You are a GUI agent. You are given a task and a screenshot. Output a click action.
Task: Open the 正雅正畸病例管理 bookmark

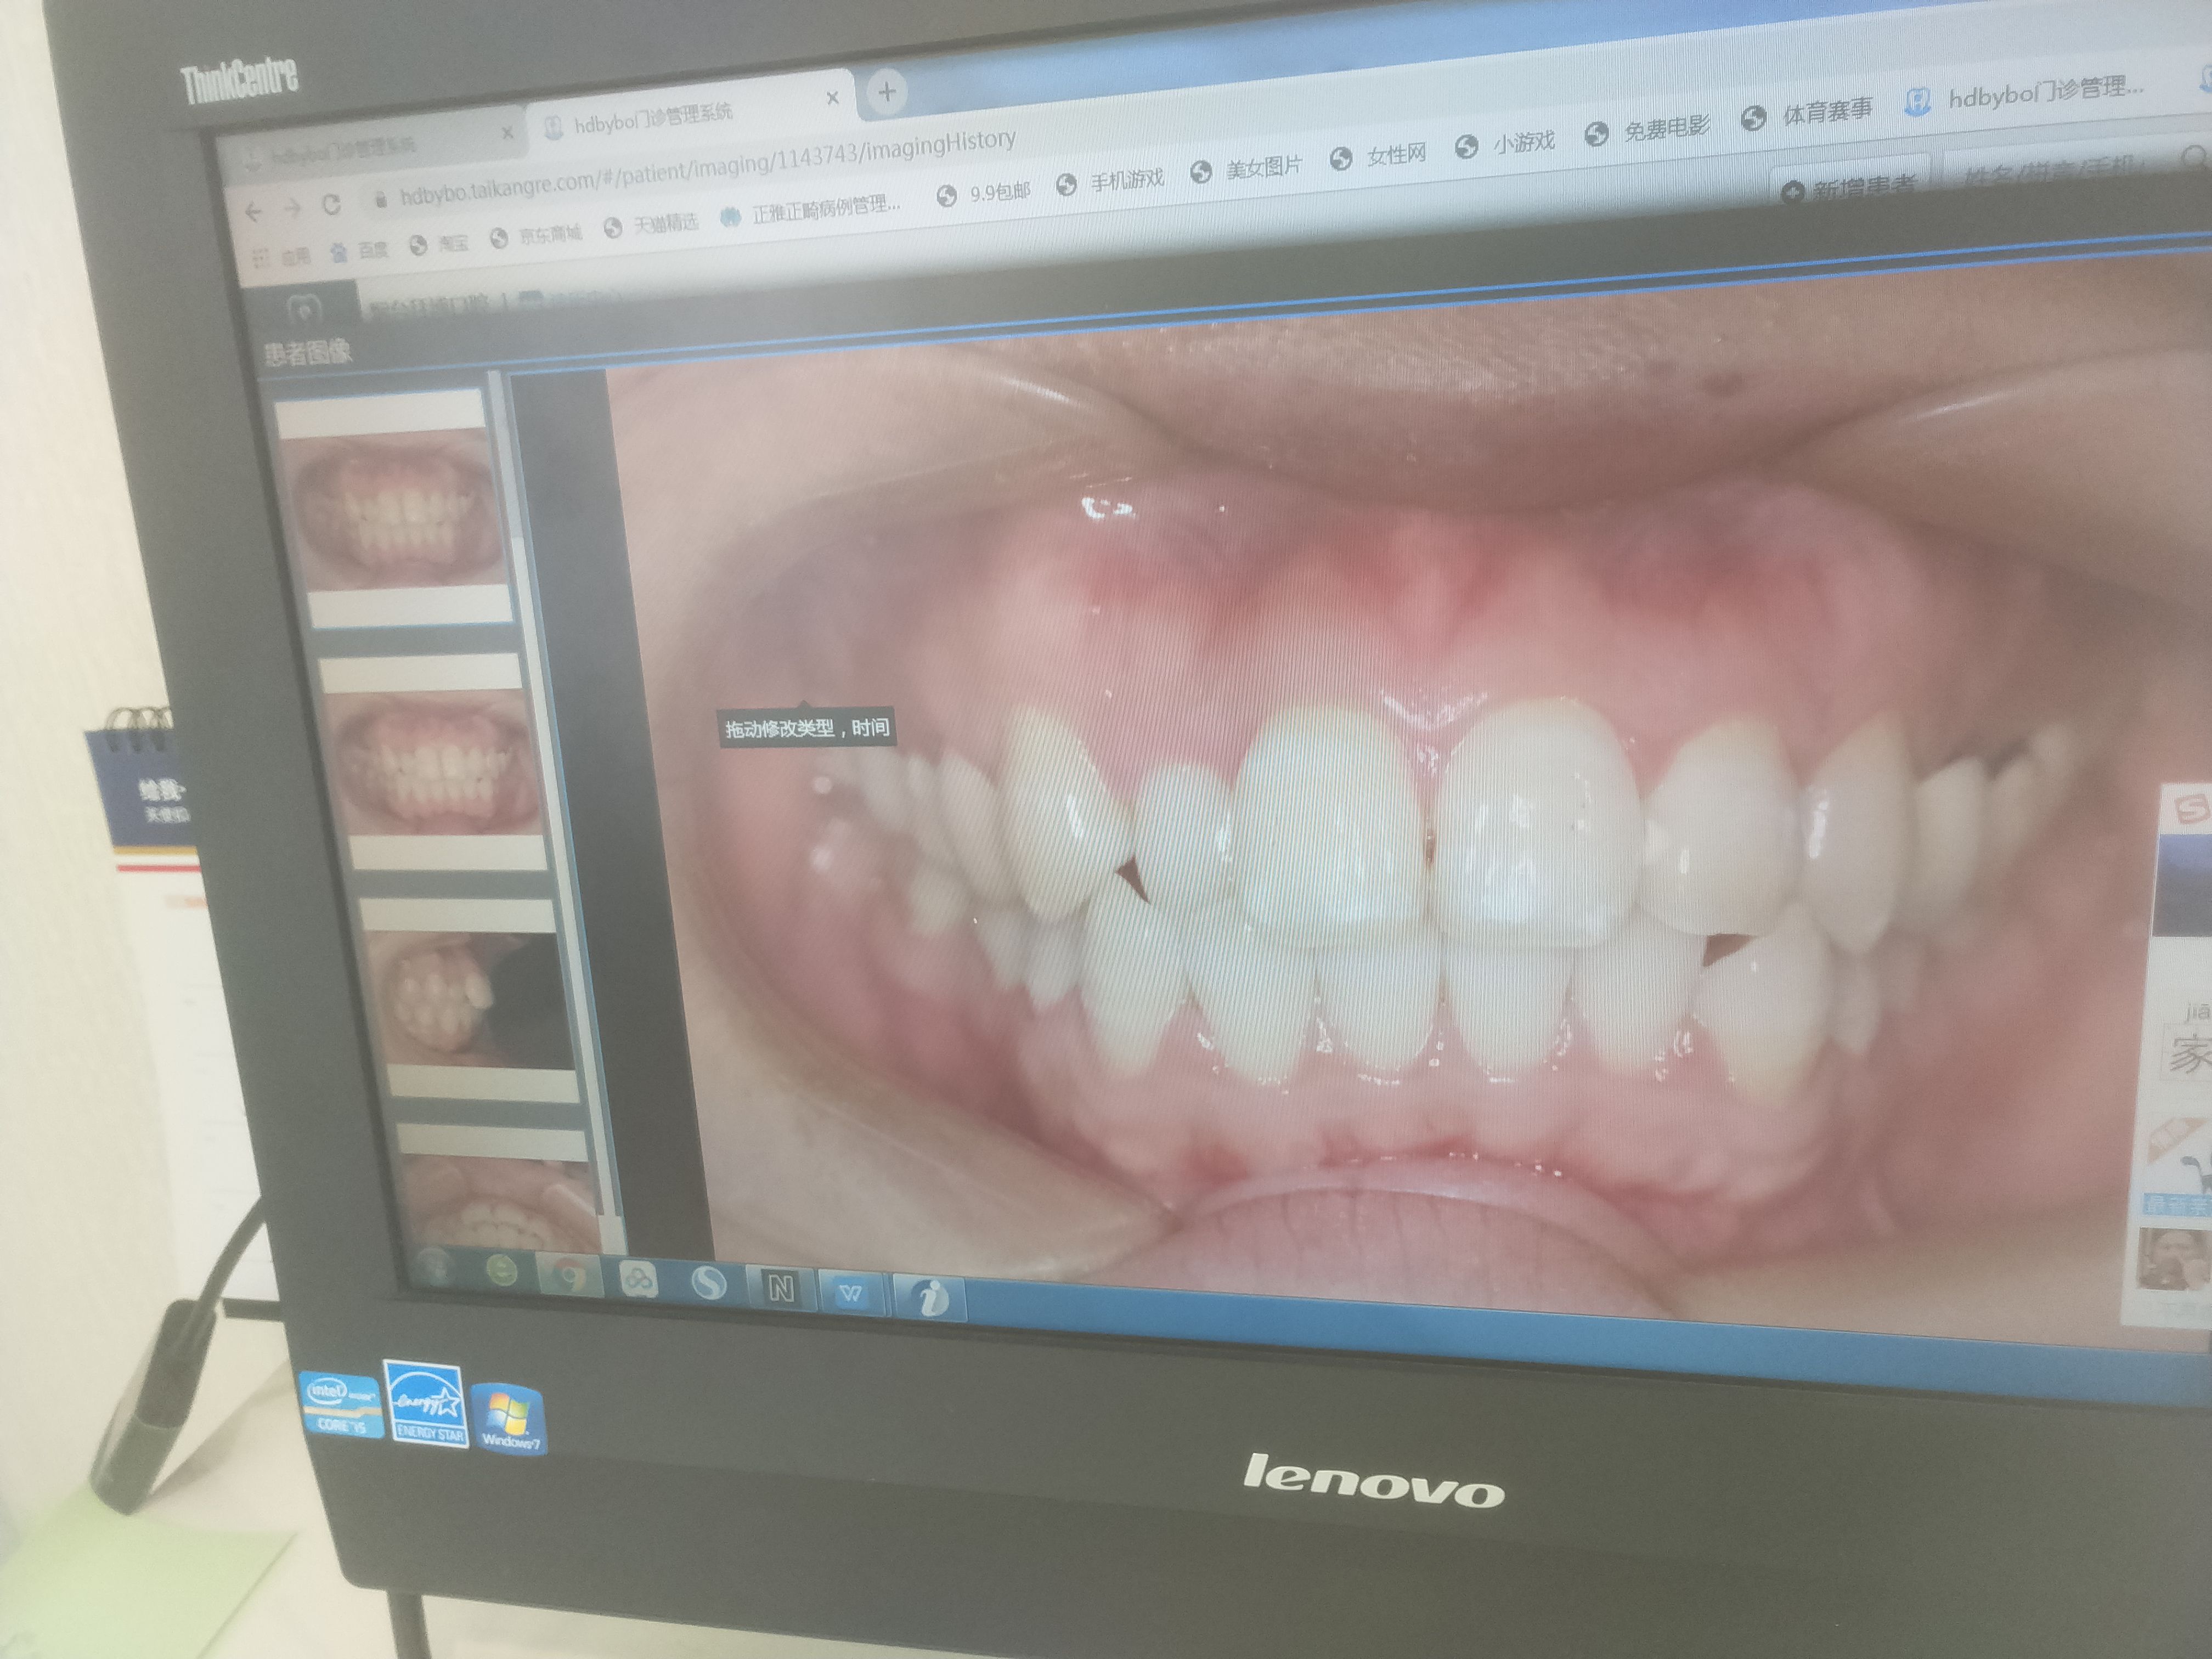811,210
